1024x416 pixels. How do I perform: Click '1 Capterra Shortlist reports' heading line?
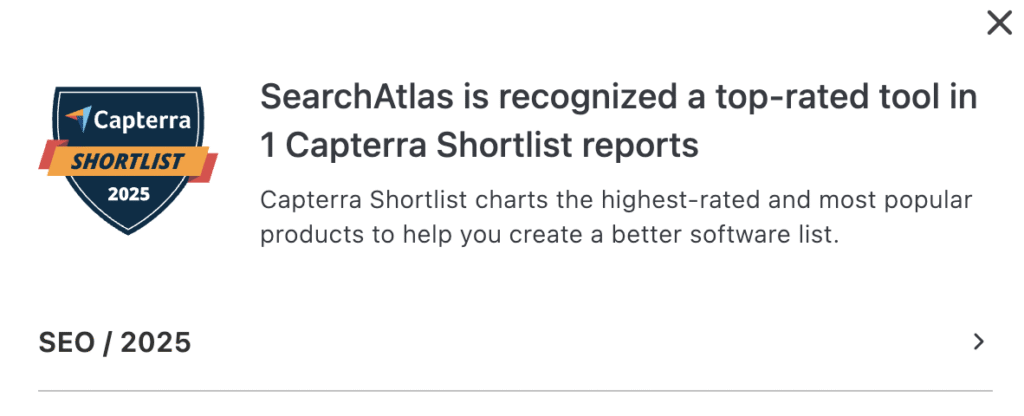(479, 146)
